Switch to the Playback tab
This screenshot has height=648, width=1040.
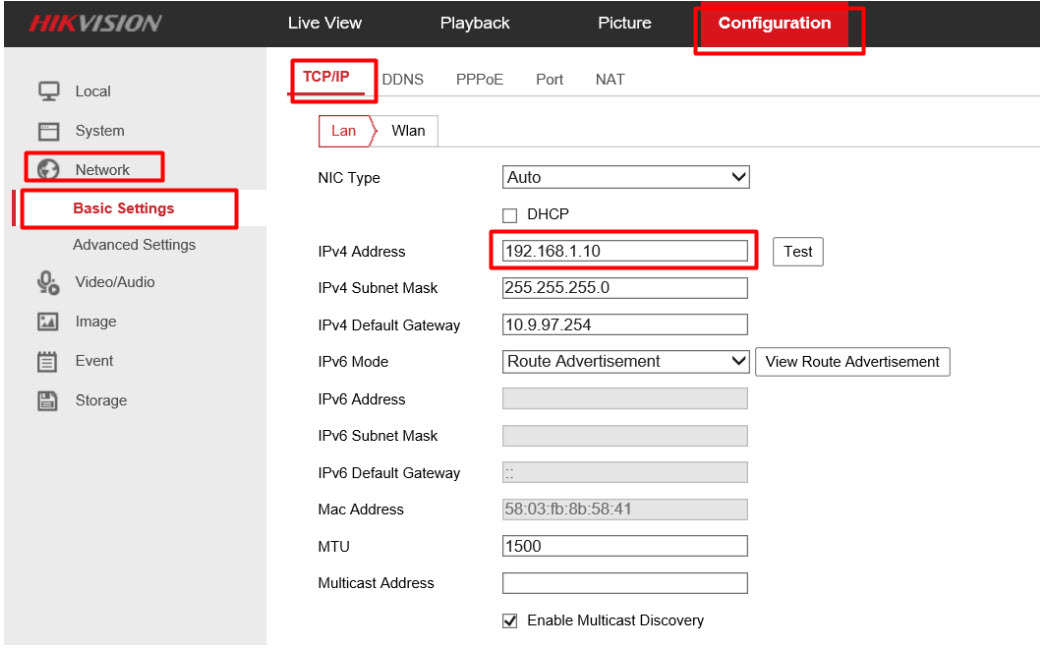click(x=474, y=23)
